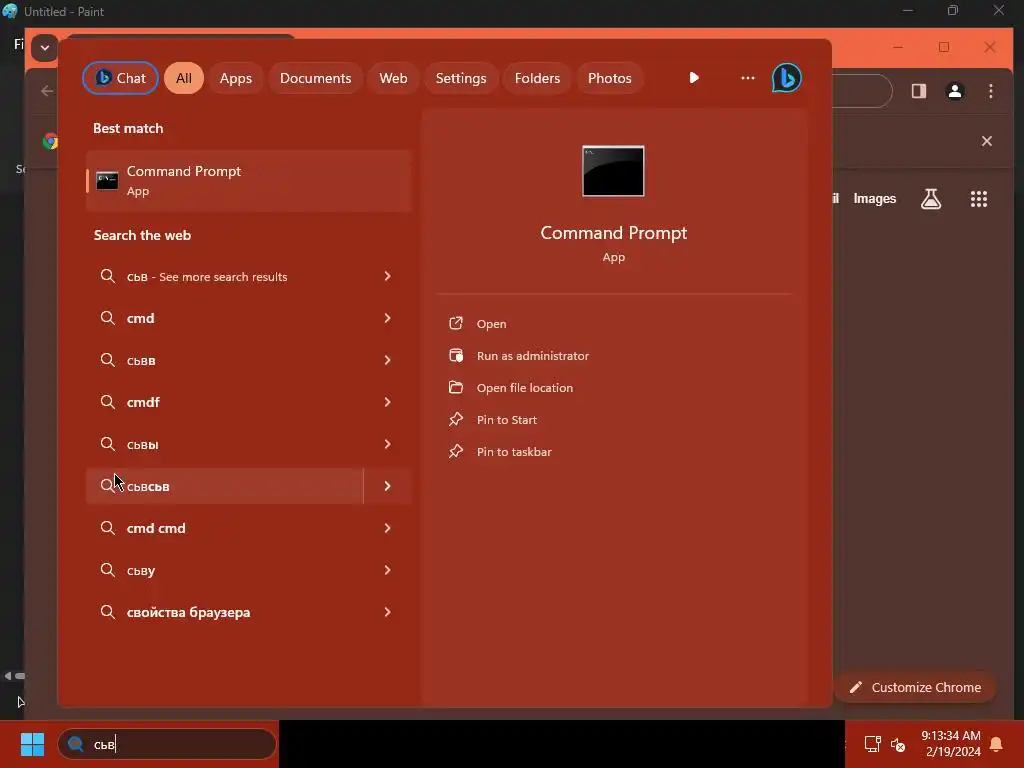
Task: Close the Chrome bar with X
Action: [987, 141]
